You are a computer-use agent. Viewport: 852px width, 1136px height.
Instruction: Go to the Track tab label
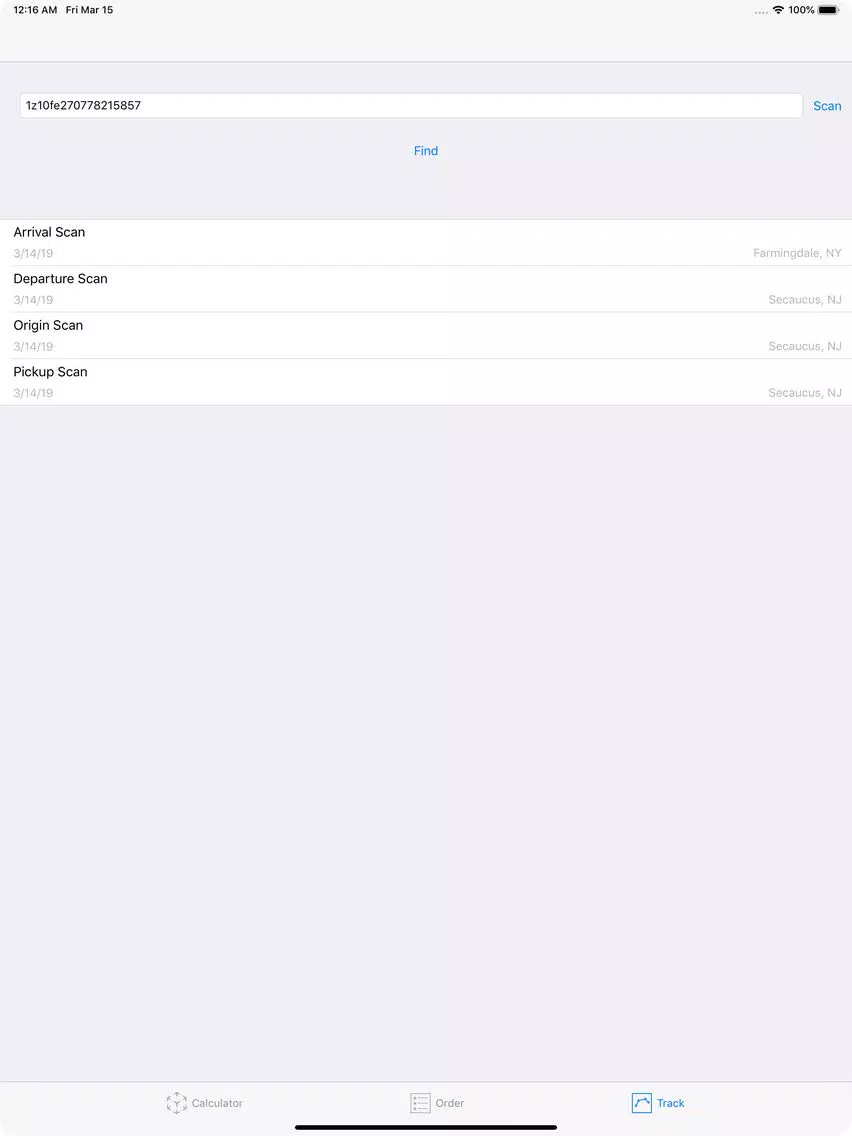coord(670,1103)
